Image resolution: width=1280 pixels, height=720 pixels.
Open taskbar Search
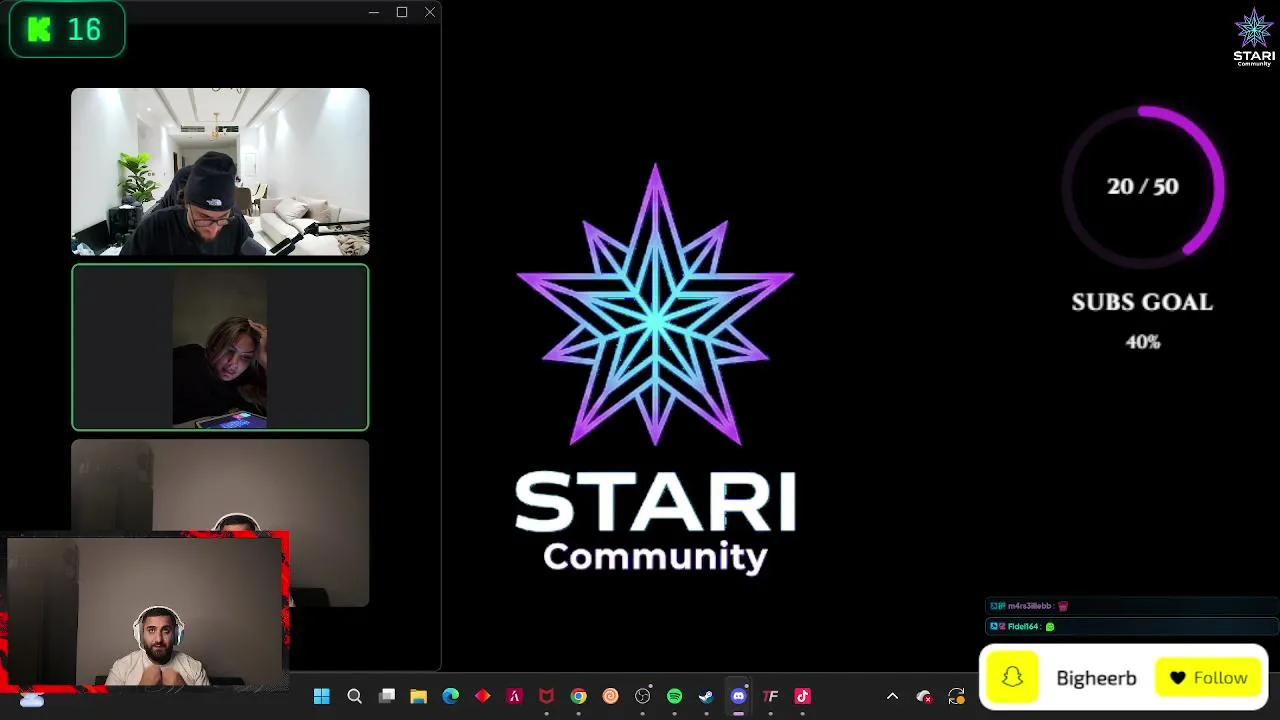354,696
